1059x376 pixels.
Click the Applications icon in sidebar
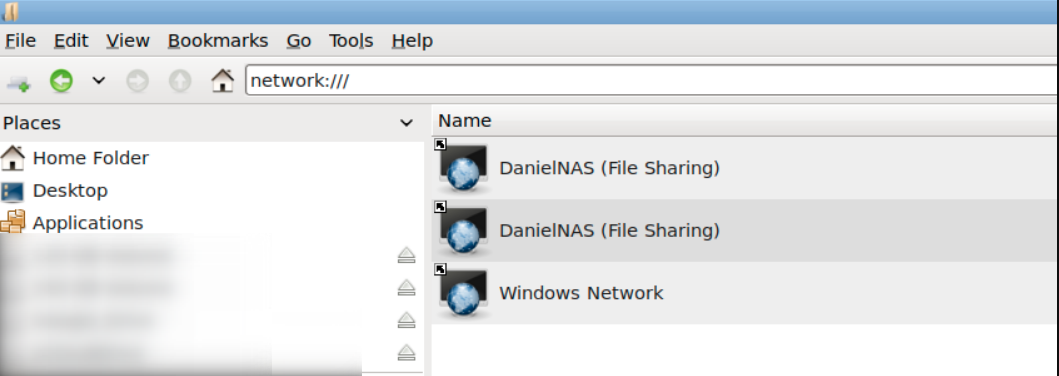(13, 222)
